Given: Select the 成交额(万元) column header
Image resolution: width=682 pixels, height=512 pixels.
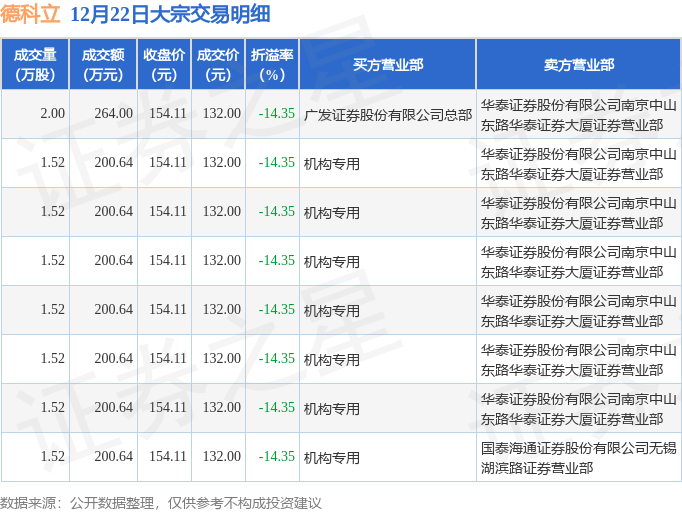Looking at the screenshot, I should 103,65.
